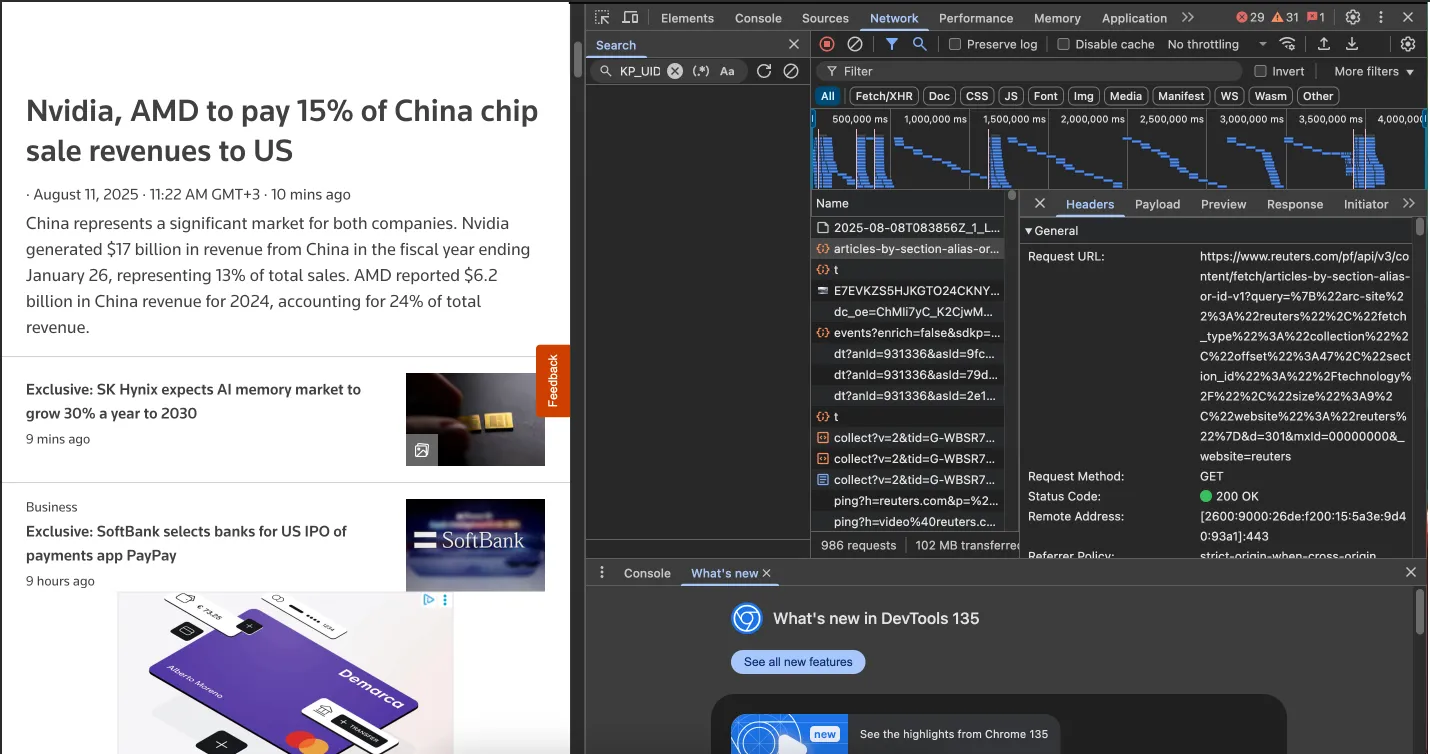Click the See all new features button
This screenshot has height=754, width=1430.
point(798,662)
